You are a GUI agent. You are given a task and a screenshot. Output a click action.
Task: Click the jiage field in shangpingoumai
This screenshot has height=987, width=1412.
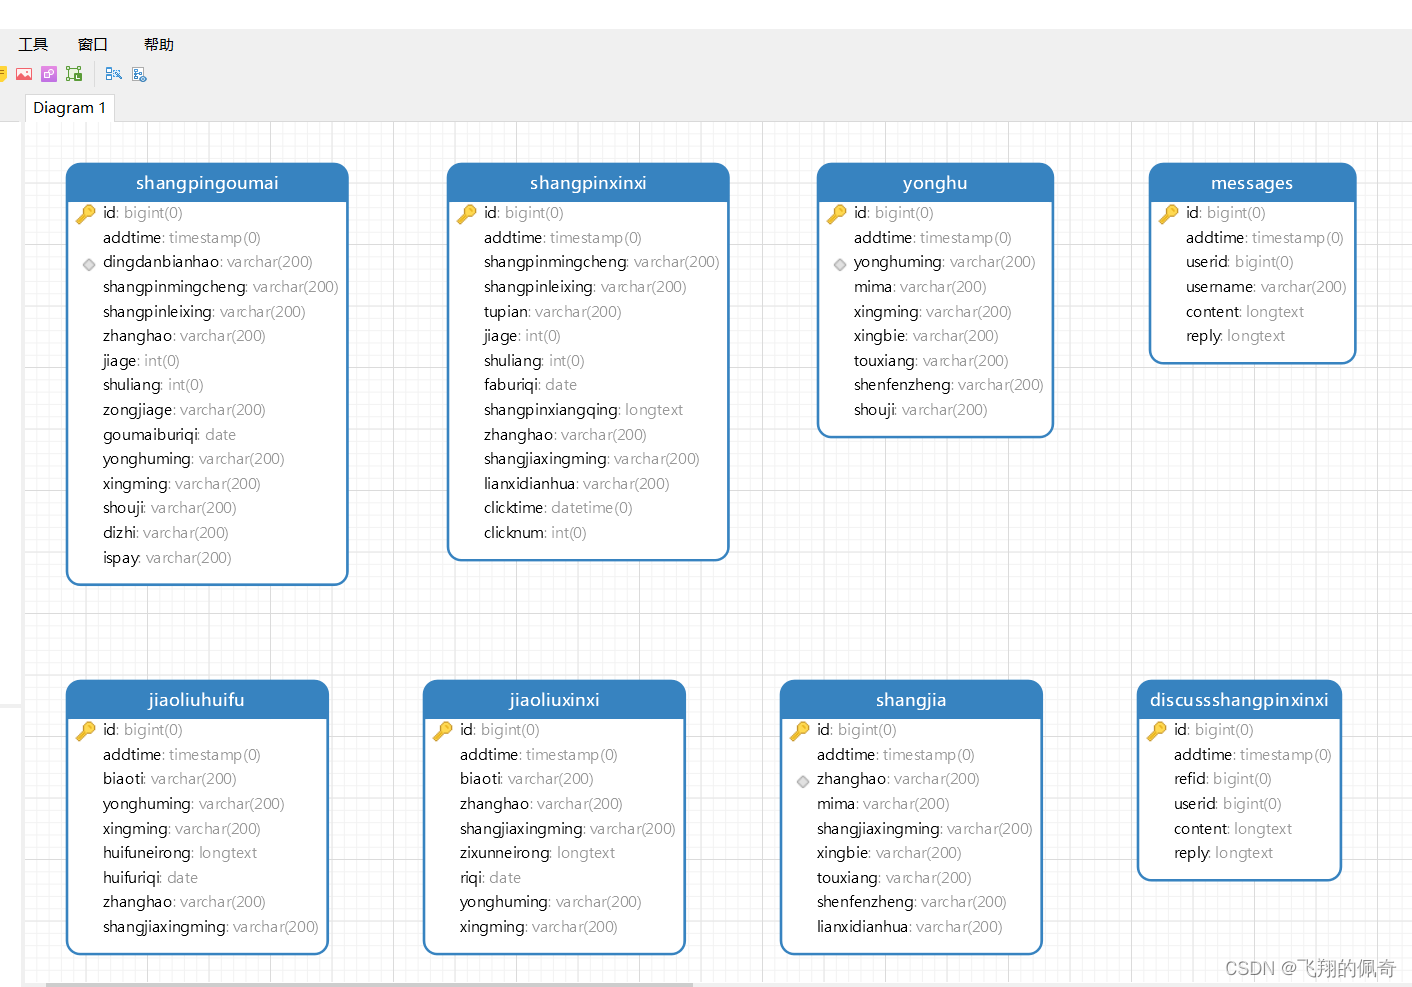coord(141,361)
